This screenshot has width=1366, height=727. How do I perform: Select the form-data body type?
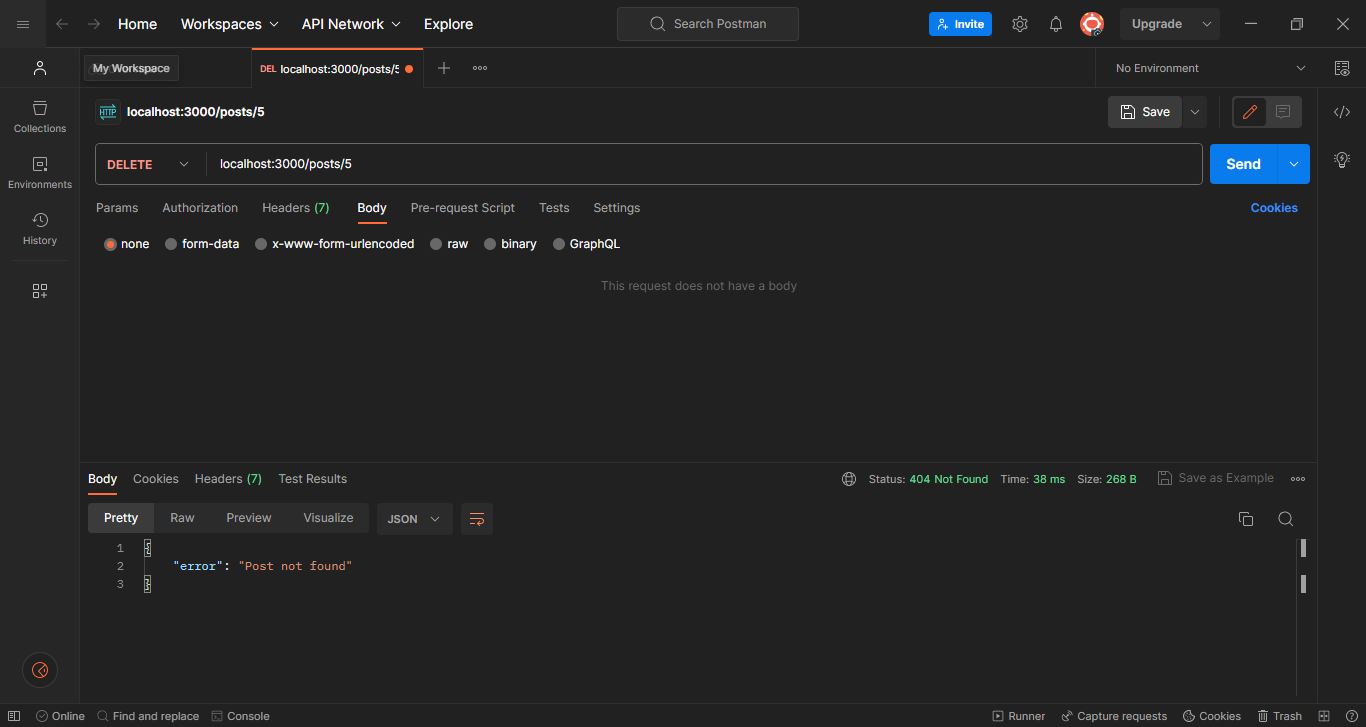pos(202,243)
